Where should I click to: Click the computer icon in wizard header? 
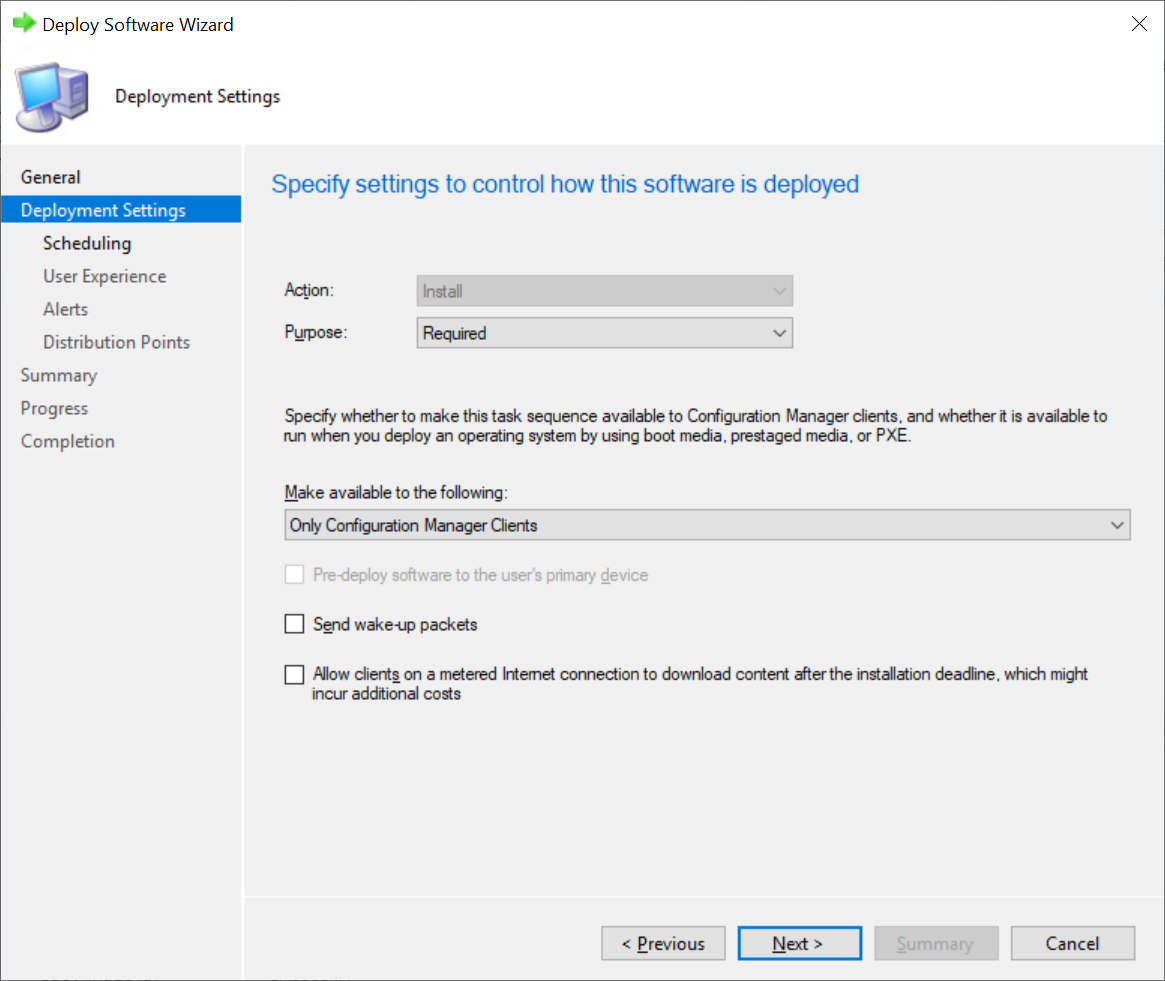point(50,97)
